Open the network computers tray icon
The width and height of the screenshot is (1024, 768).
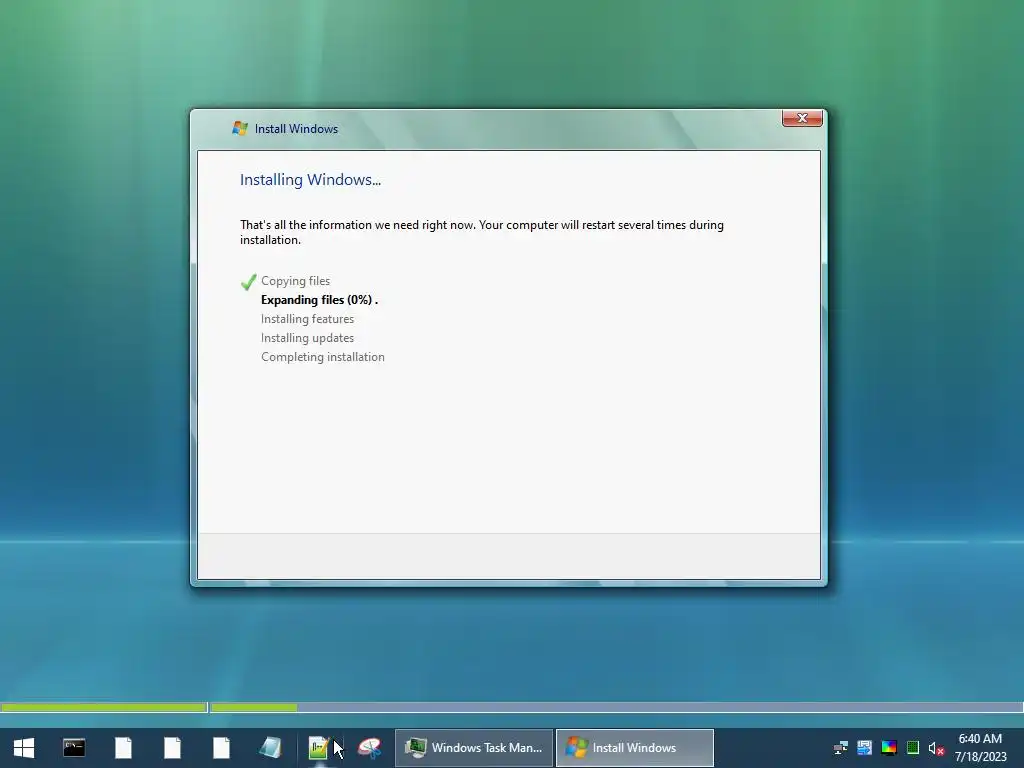[x=840, y=748]
